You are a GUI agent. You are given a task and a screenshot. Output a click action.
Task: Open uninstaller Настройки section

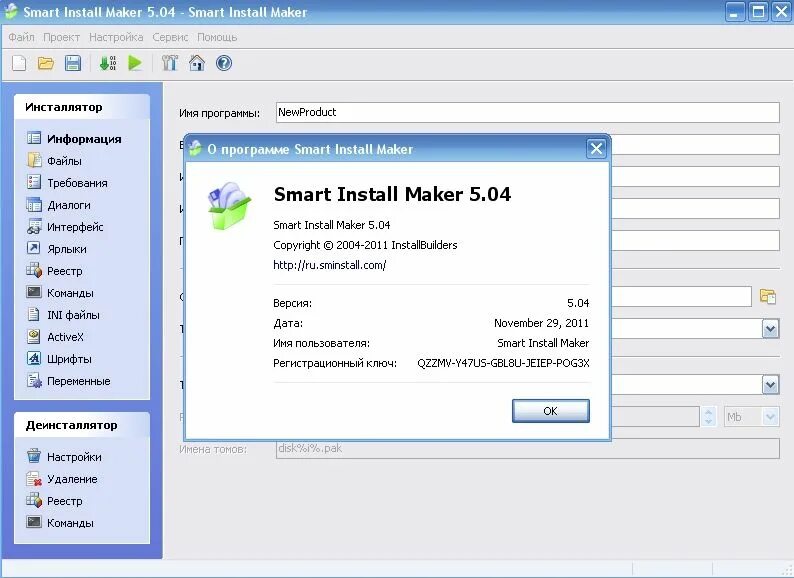(64, 457)
